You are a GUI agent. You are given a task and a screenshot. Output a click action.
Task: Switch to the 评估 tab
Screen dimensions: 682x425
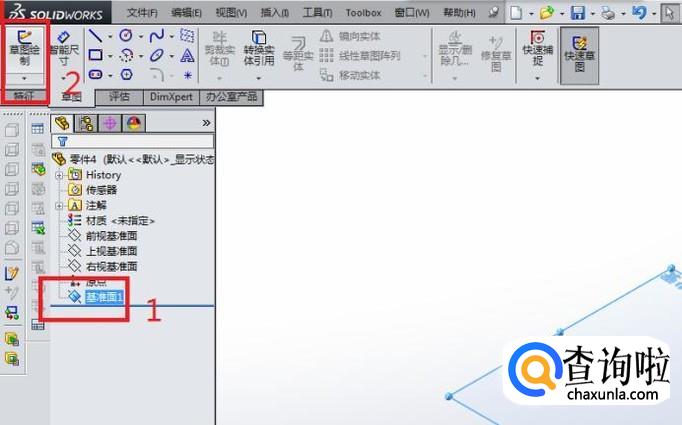pos(119,97)
